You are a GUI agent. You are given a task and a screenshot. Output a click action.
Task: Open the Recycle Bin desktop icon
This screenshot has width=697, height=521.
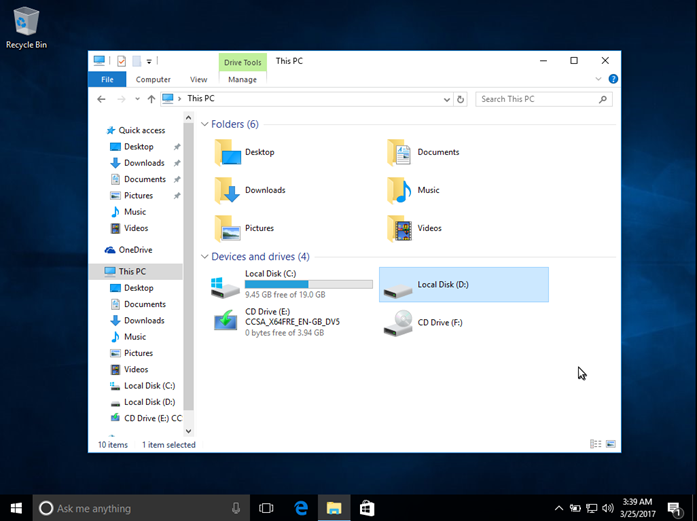click(26, 28)
